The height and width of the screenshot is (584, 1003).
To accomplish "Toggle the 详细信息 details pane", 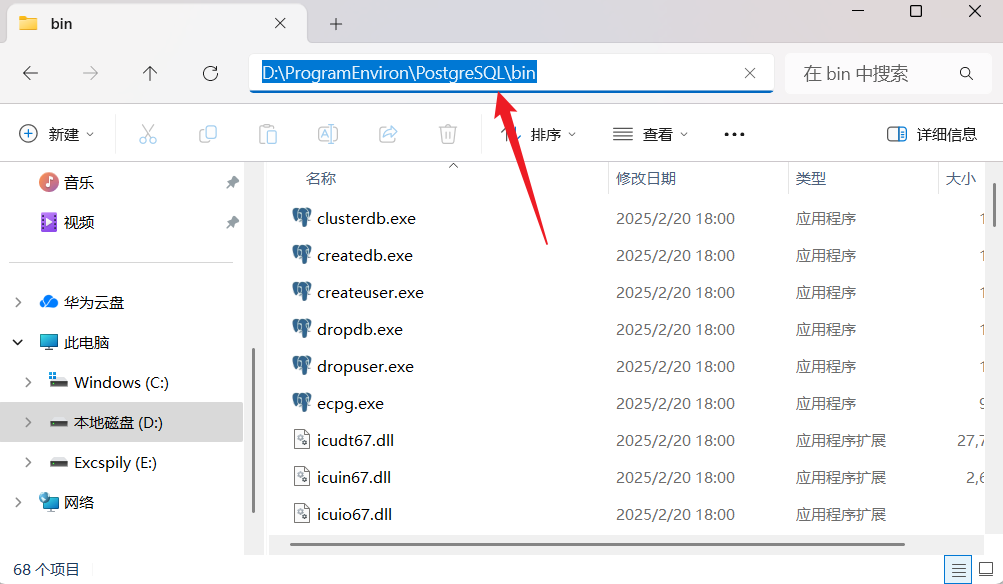I will pyautogui.click(x=931, y=134).
